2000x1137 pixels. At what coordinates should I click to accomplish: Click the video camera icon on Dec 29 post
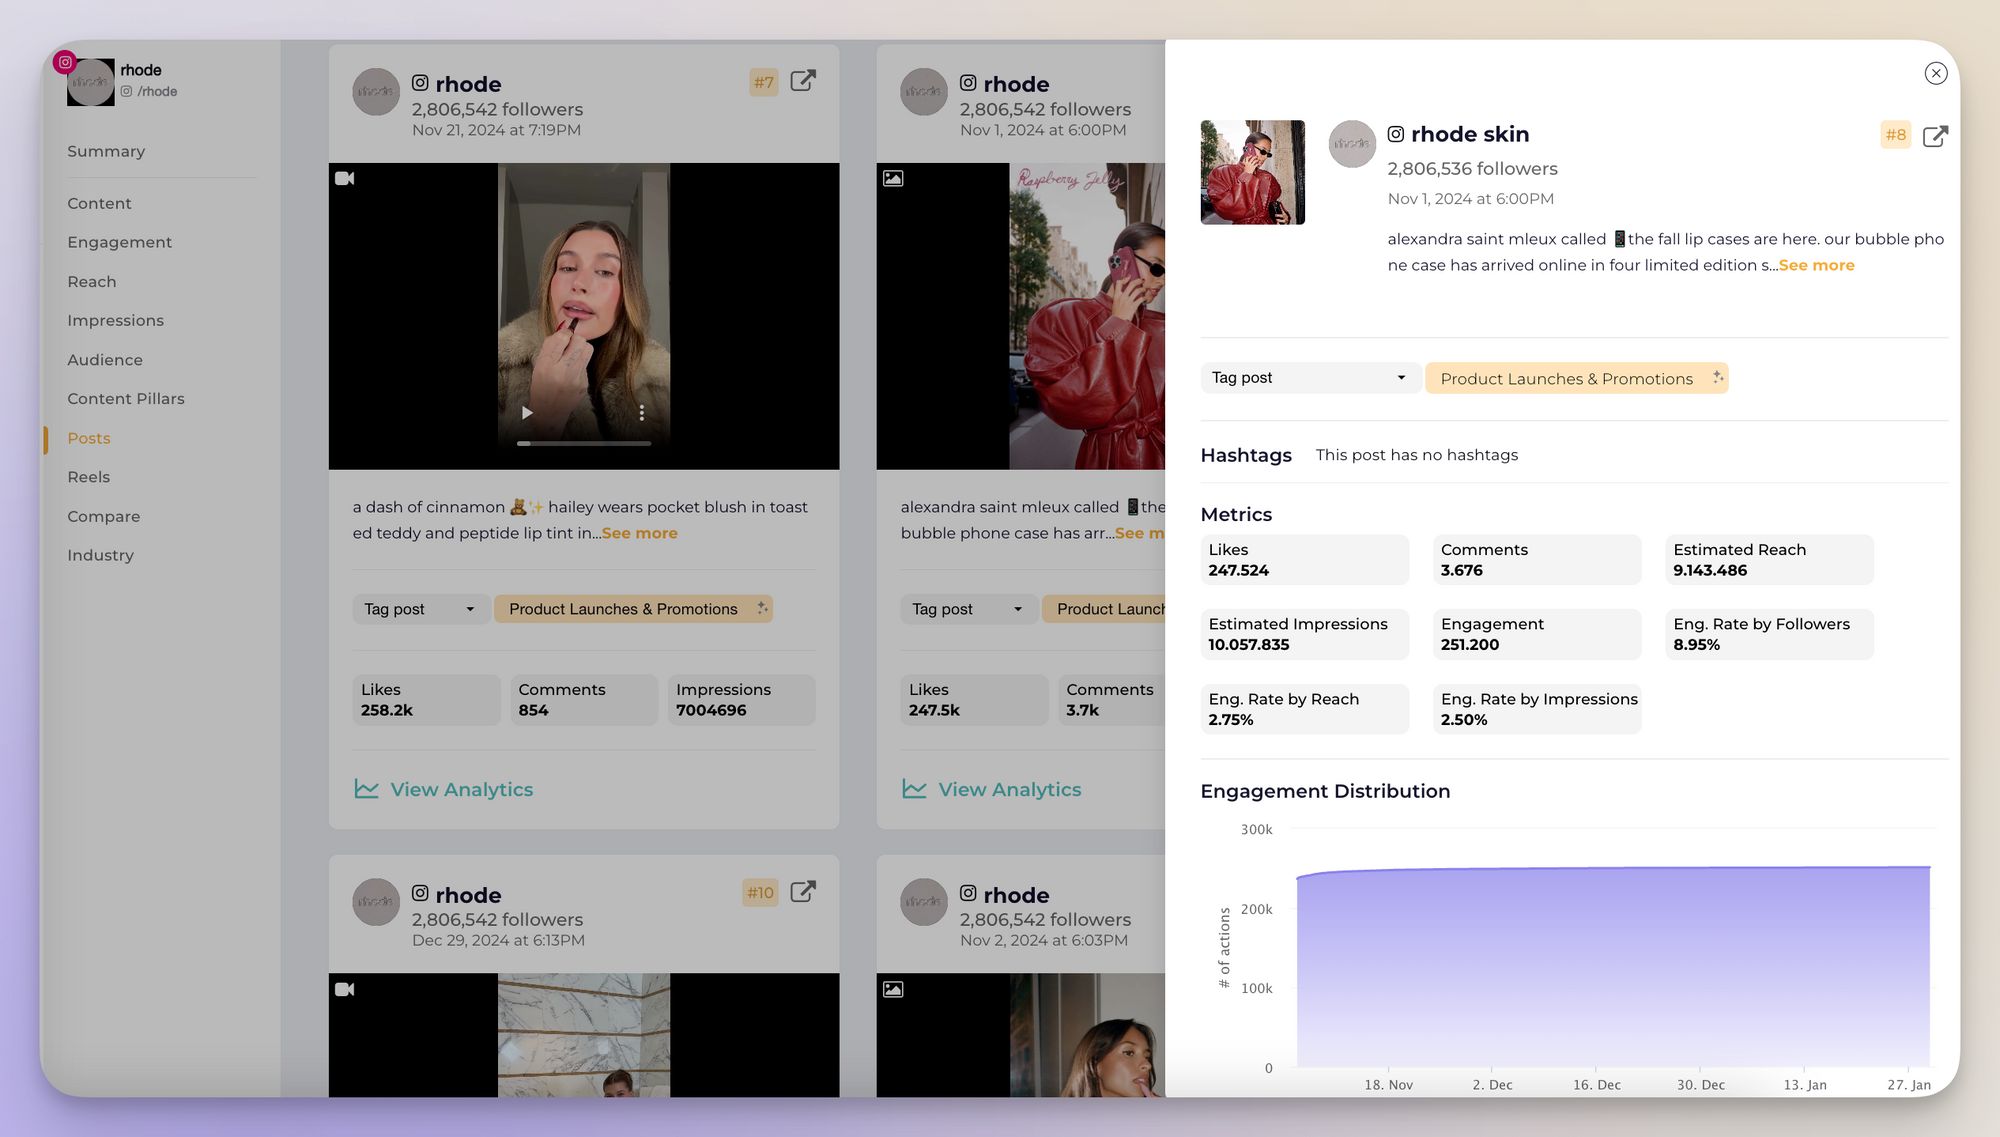click(x=345, y=989)
